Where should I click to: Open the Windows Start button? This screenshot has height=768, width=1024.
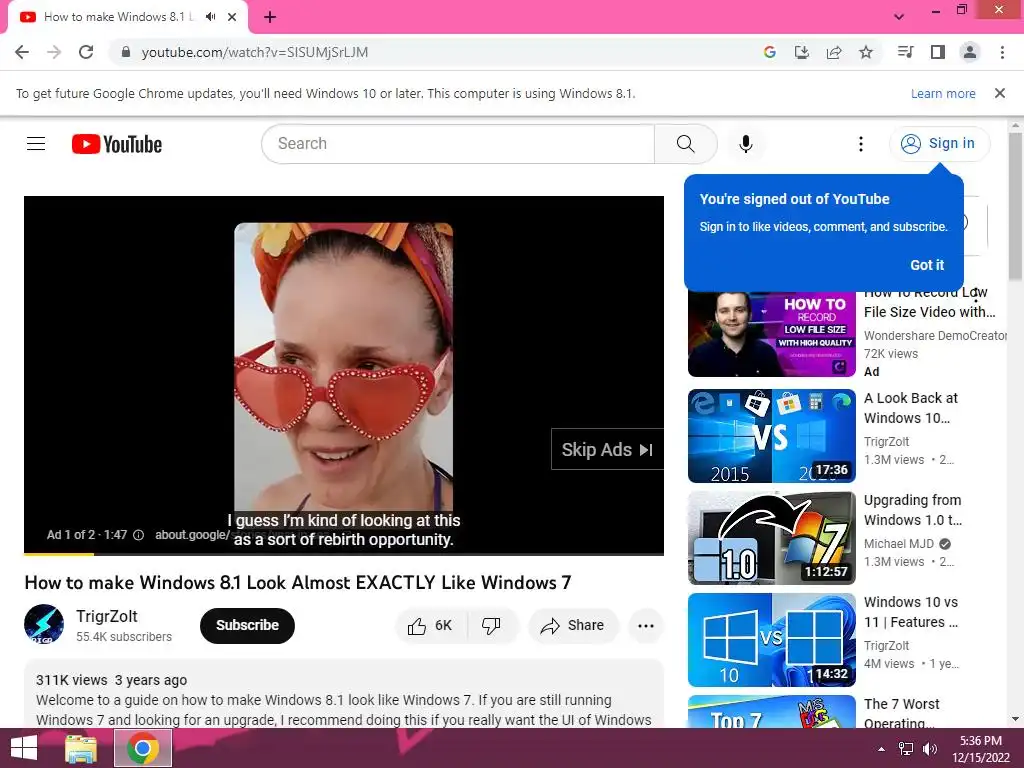coord(24,748)
